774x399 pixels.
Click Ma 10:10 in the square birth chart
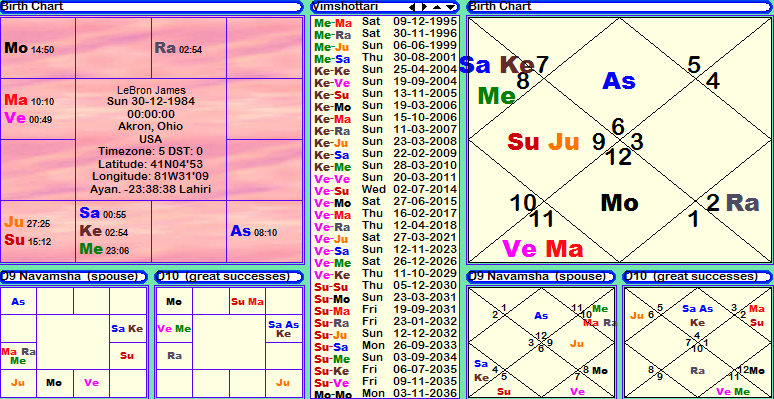(29, 101)
